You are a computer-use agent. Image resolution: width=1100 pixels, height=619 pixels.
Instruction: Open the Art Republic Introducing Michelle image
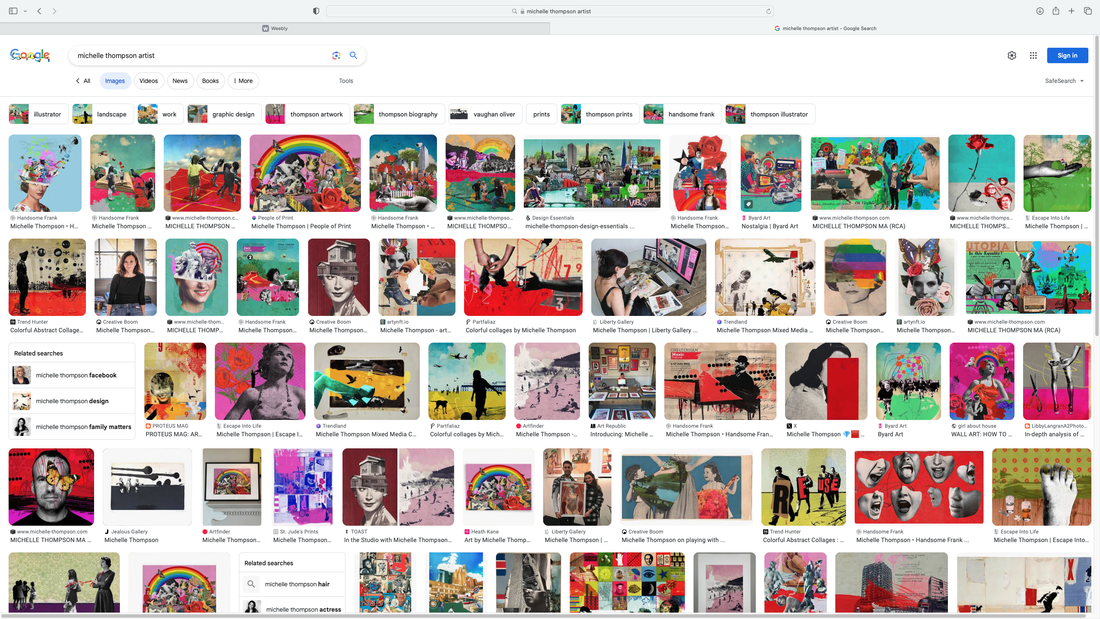pos(622,381)
